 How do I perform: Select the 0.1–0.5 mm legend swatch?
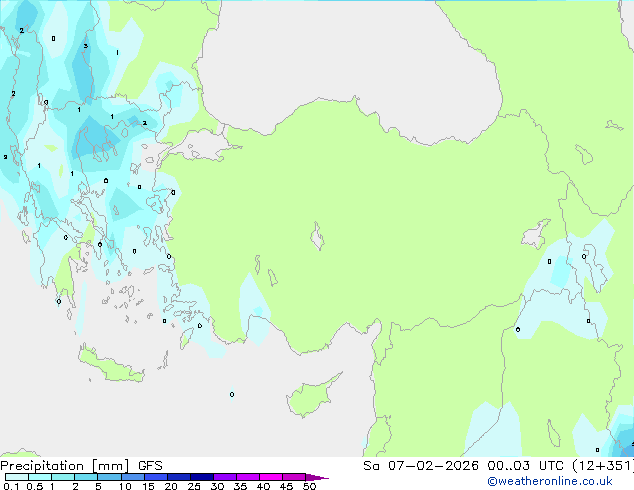pyautogui.click(x=17, y=477)
